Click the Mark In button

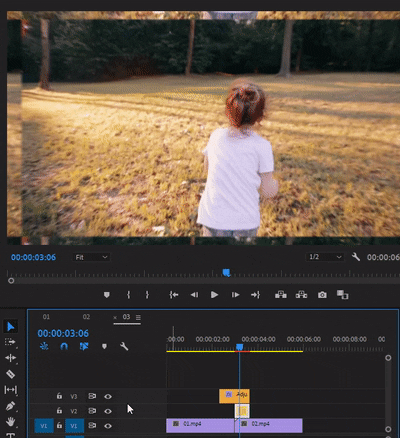(128, 295)
